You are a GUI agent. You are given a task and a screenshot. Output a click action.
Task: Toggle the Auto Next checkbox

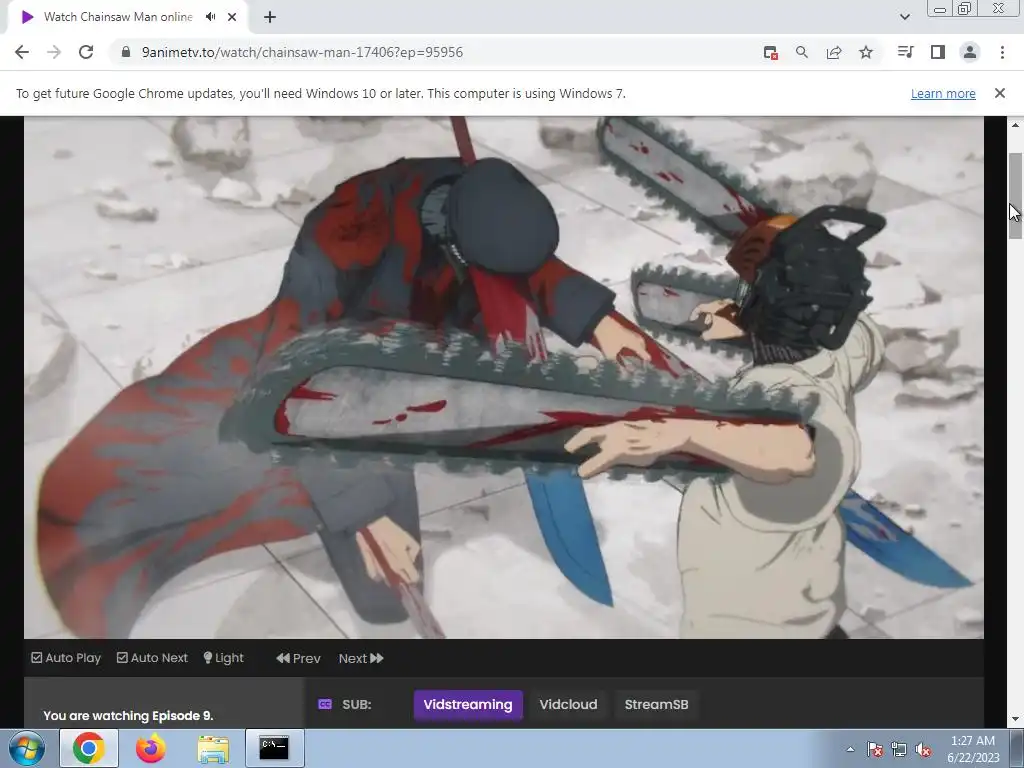click(152, 658)
